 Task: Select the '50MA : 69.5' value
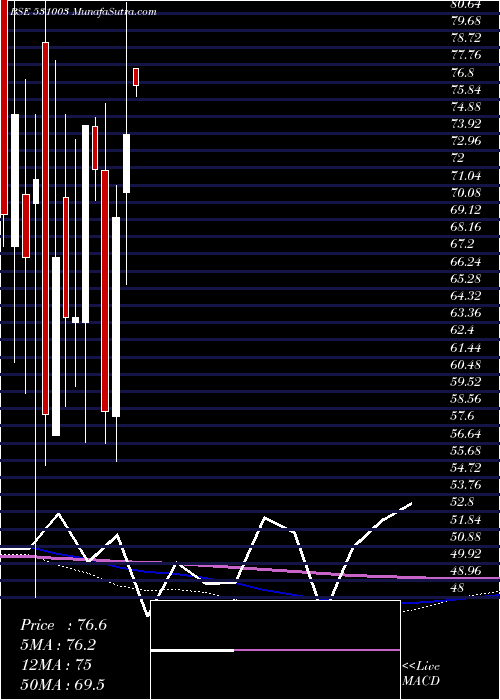coord(62,684)
